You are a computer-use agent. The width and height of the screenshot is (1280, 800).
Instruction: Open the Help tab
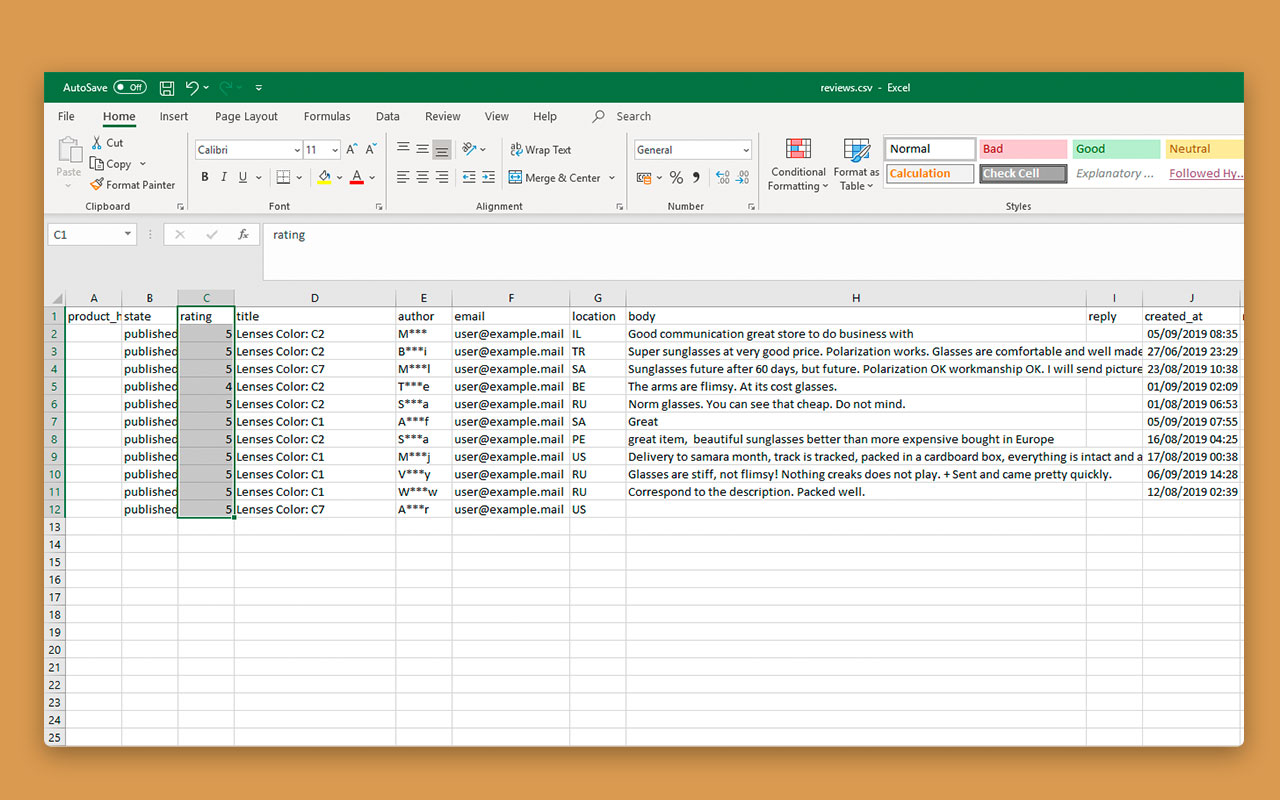click(545, 116)
